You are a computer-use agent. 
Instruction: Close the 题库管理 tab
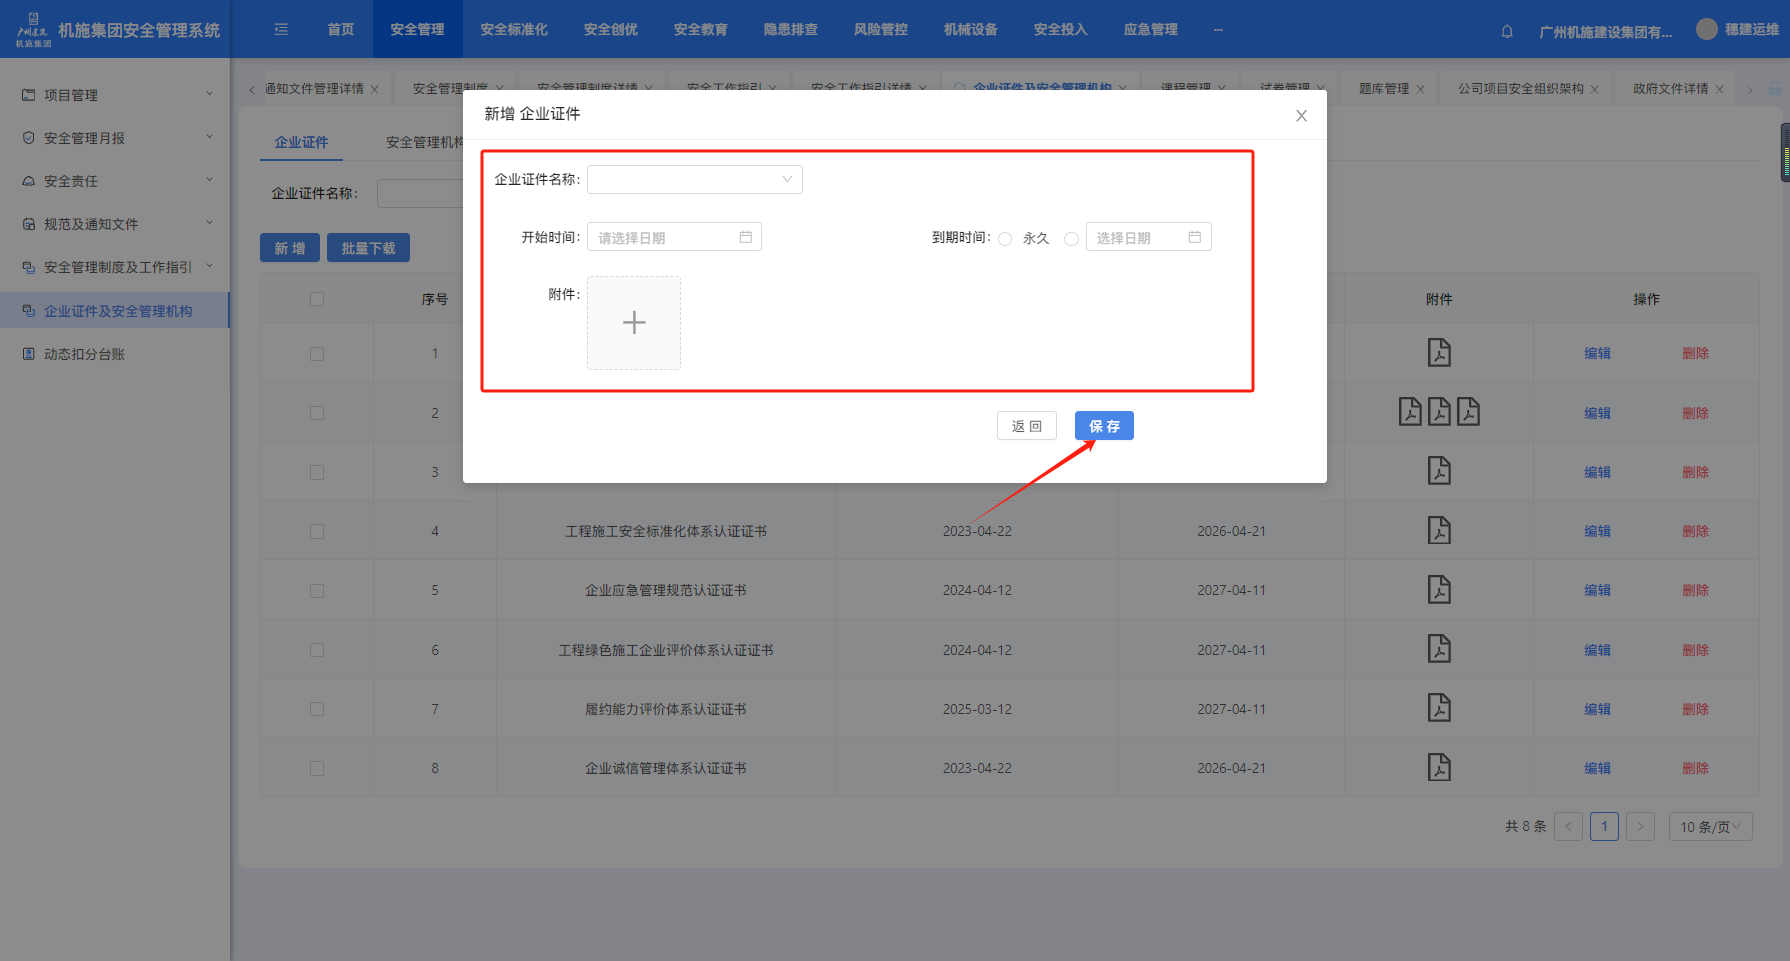[x=1420, y=89]
